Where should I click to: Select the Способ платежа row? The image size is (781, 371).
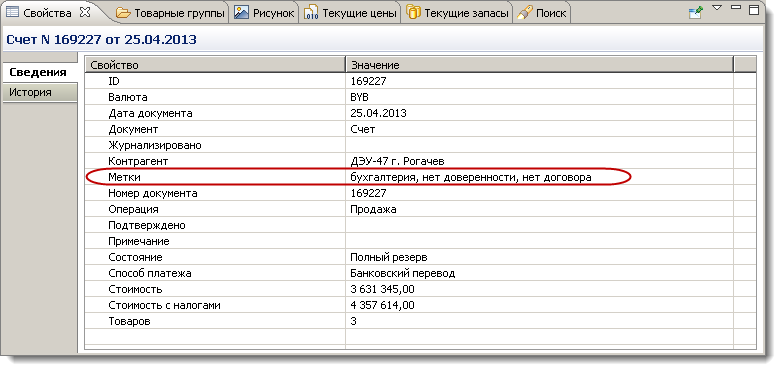[x=420, y=273]
